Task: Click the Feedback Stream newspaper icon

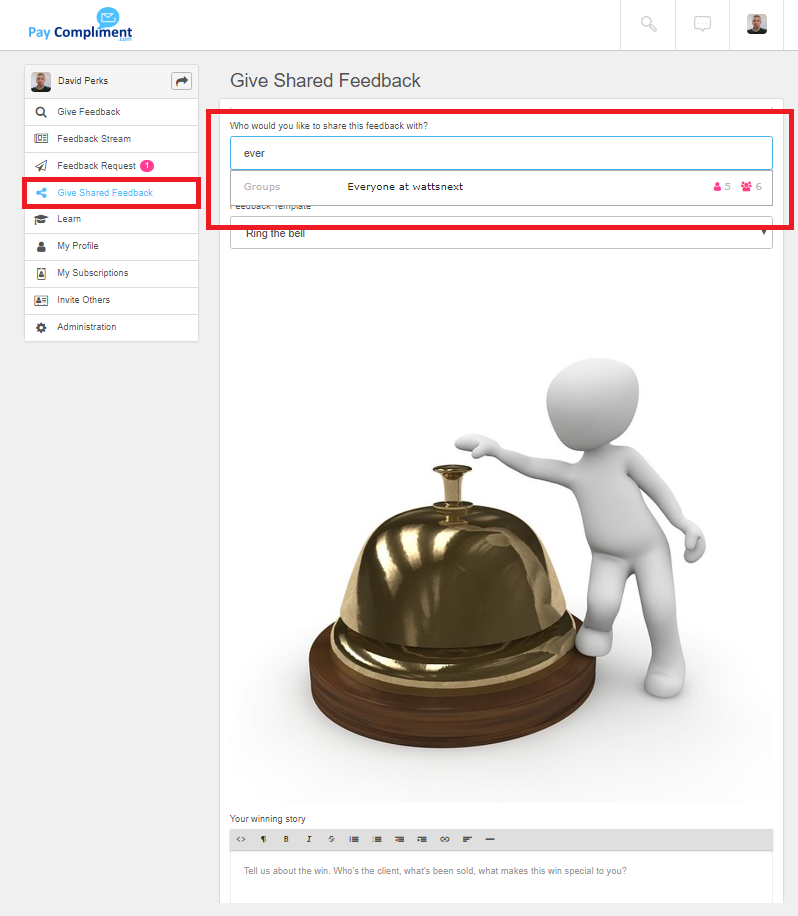Action: (41, 138)
